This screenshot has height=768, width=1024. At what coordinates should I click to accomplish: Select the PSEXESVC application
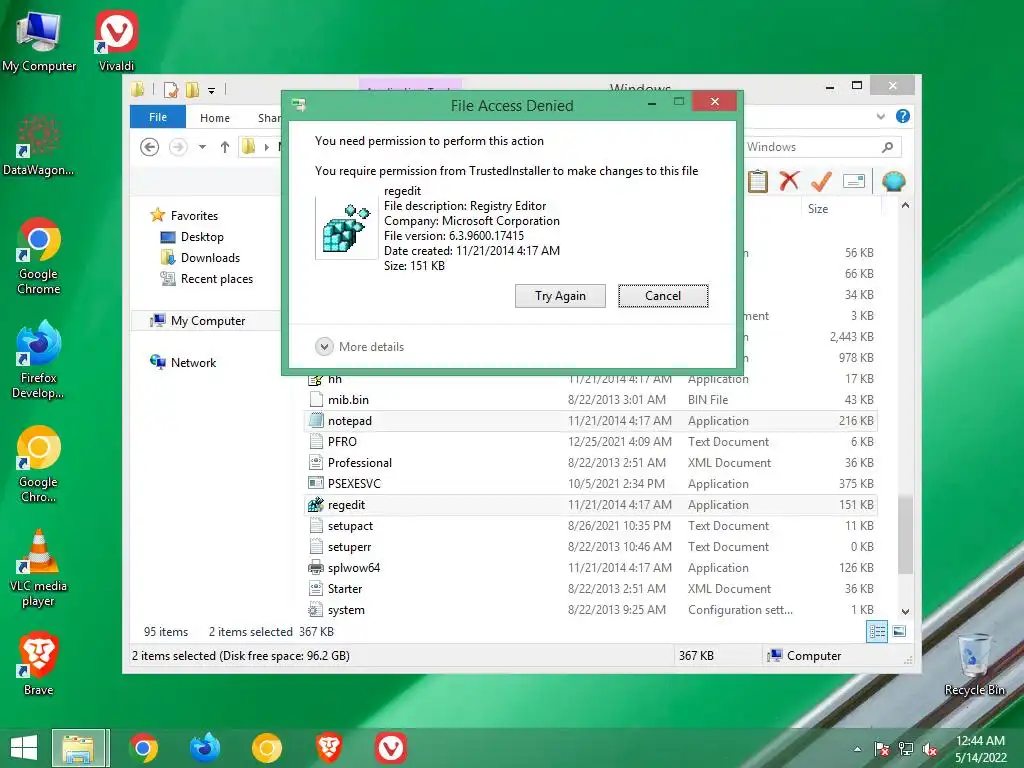click(x=591, y=484)
